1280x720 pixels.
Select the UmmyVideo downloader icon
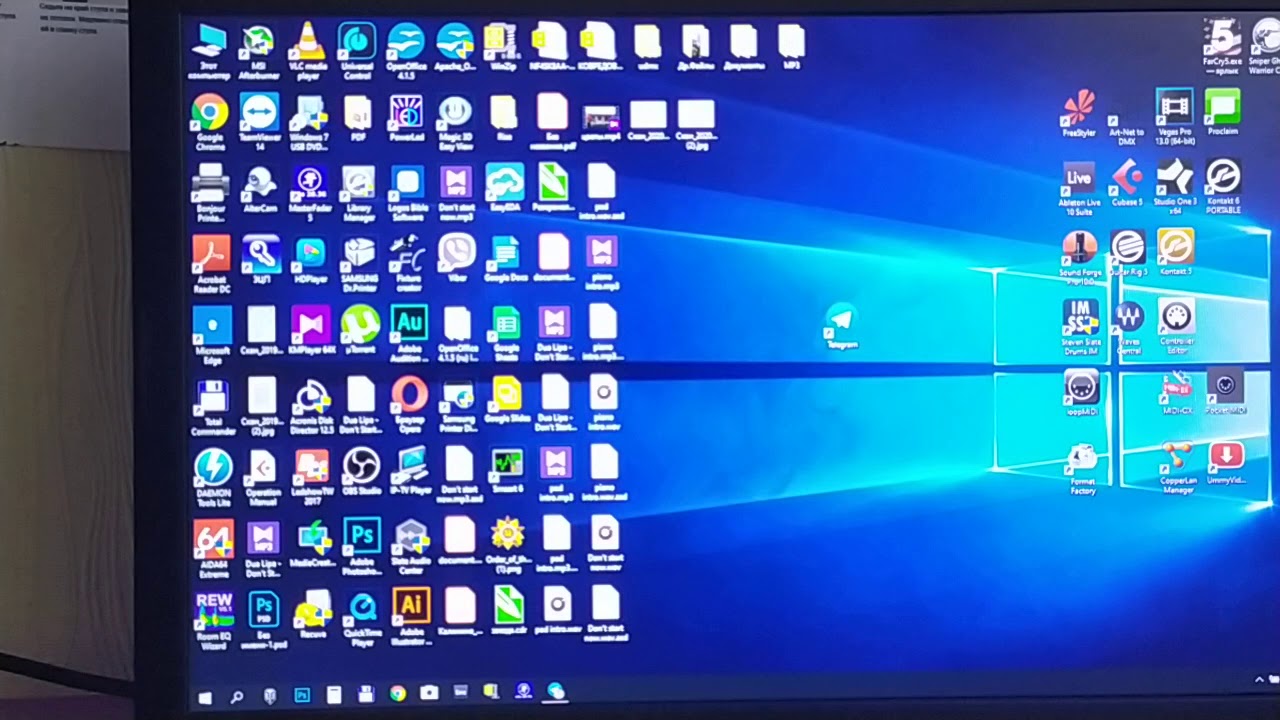click(x=1226, y=464)
